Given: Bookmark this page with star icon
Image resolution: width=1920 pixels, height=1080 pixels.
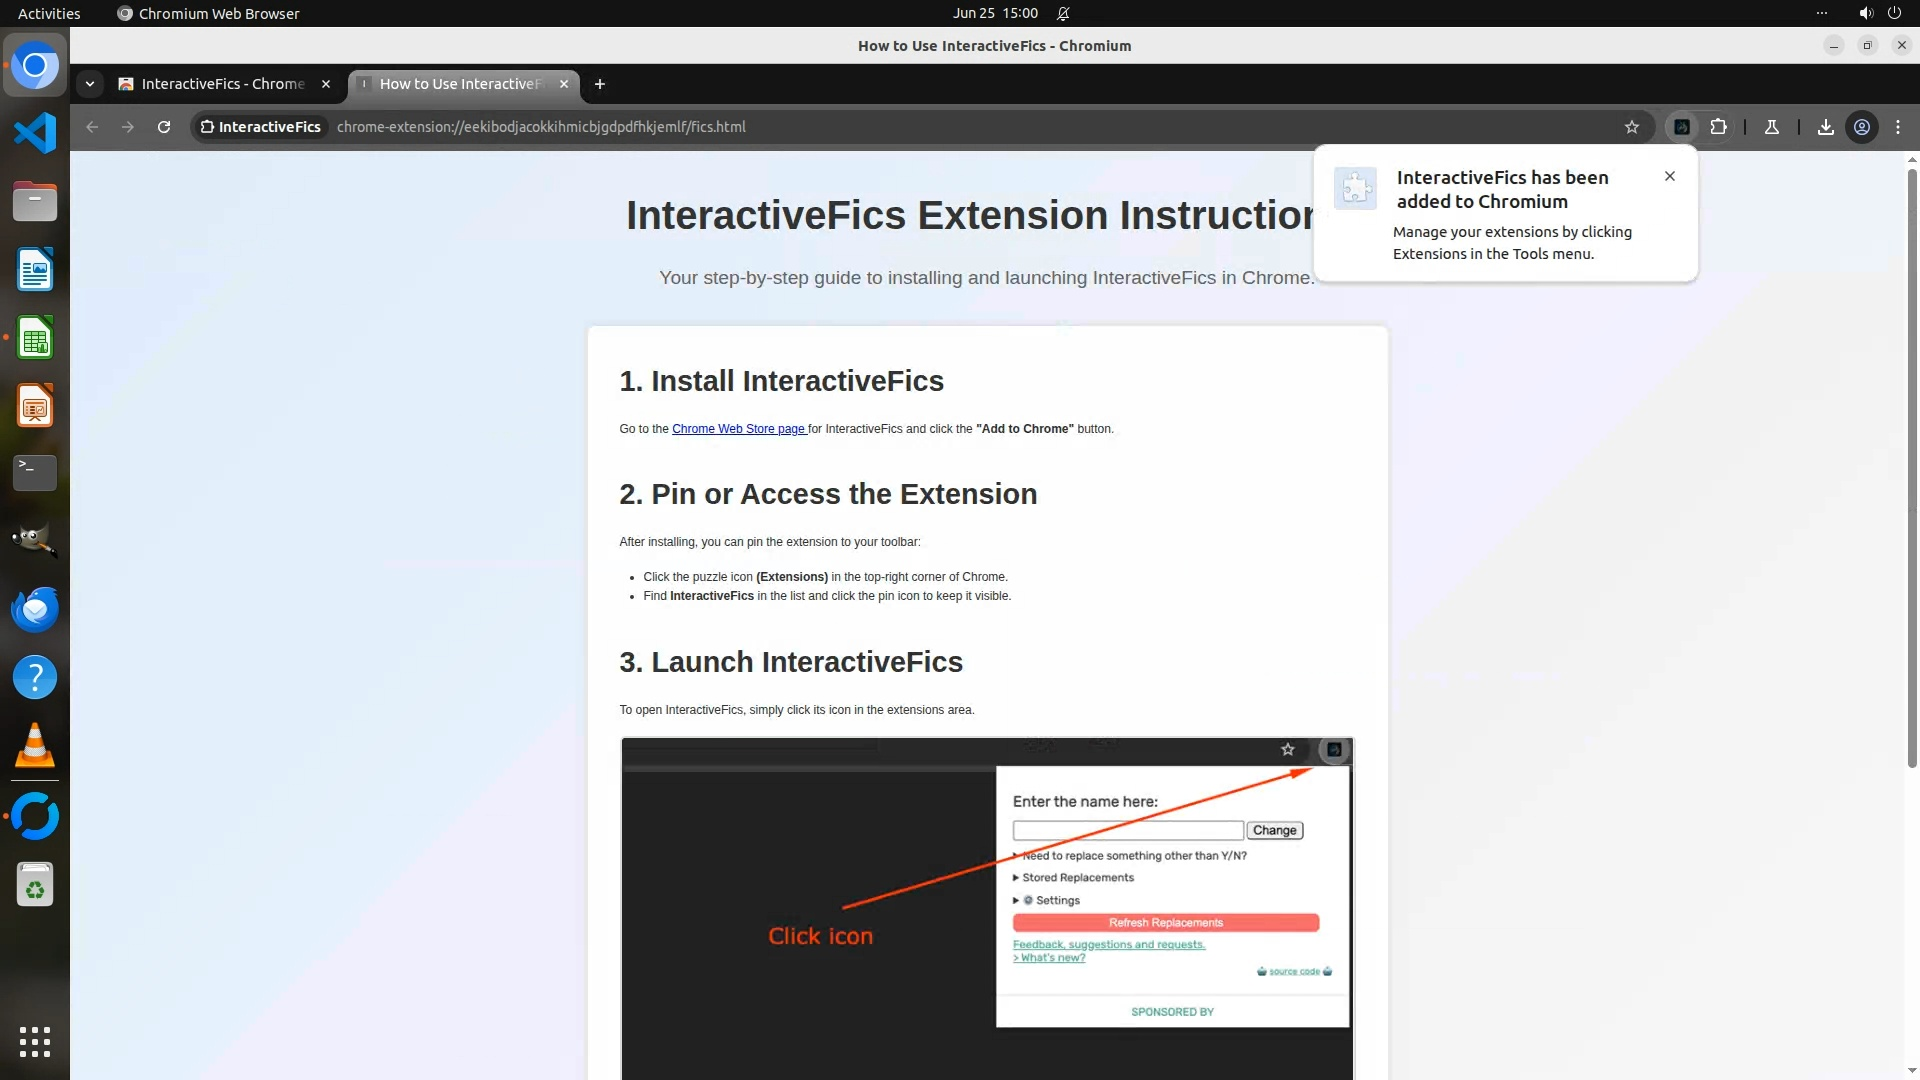Looking at the screenshot, I should click(x=1632, y=127).
